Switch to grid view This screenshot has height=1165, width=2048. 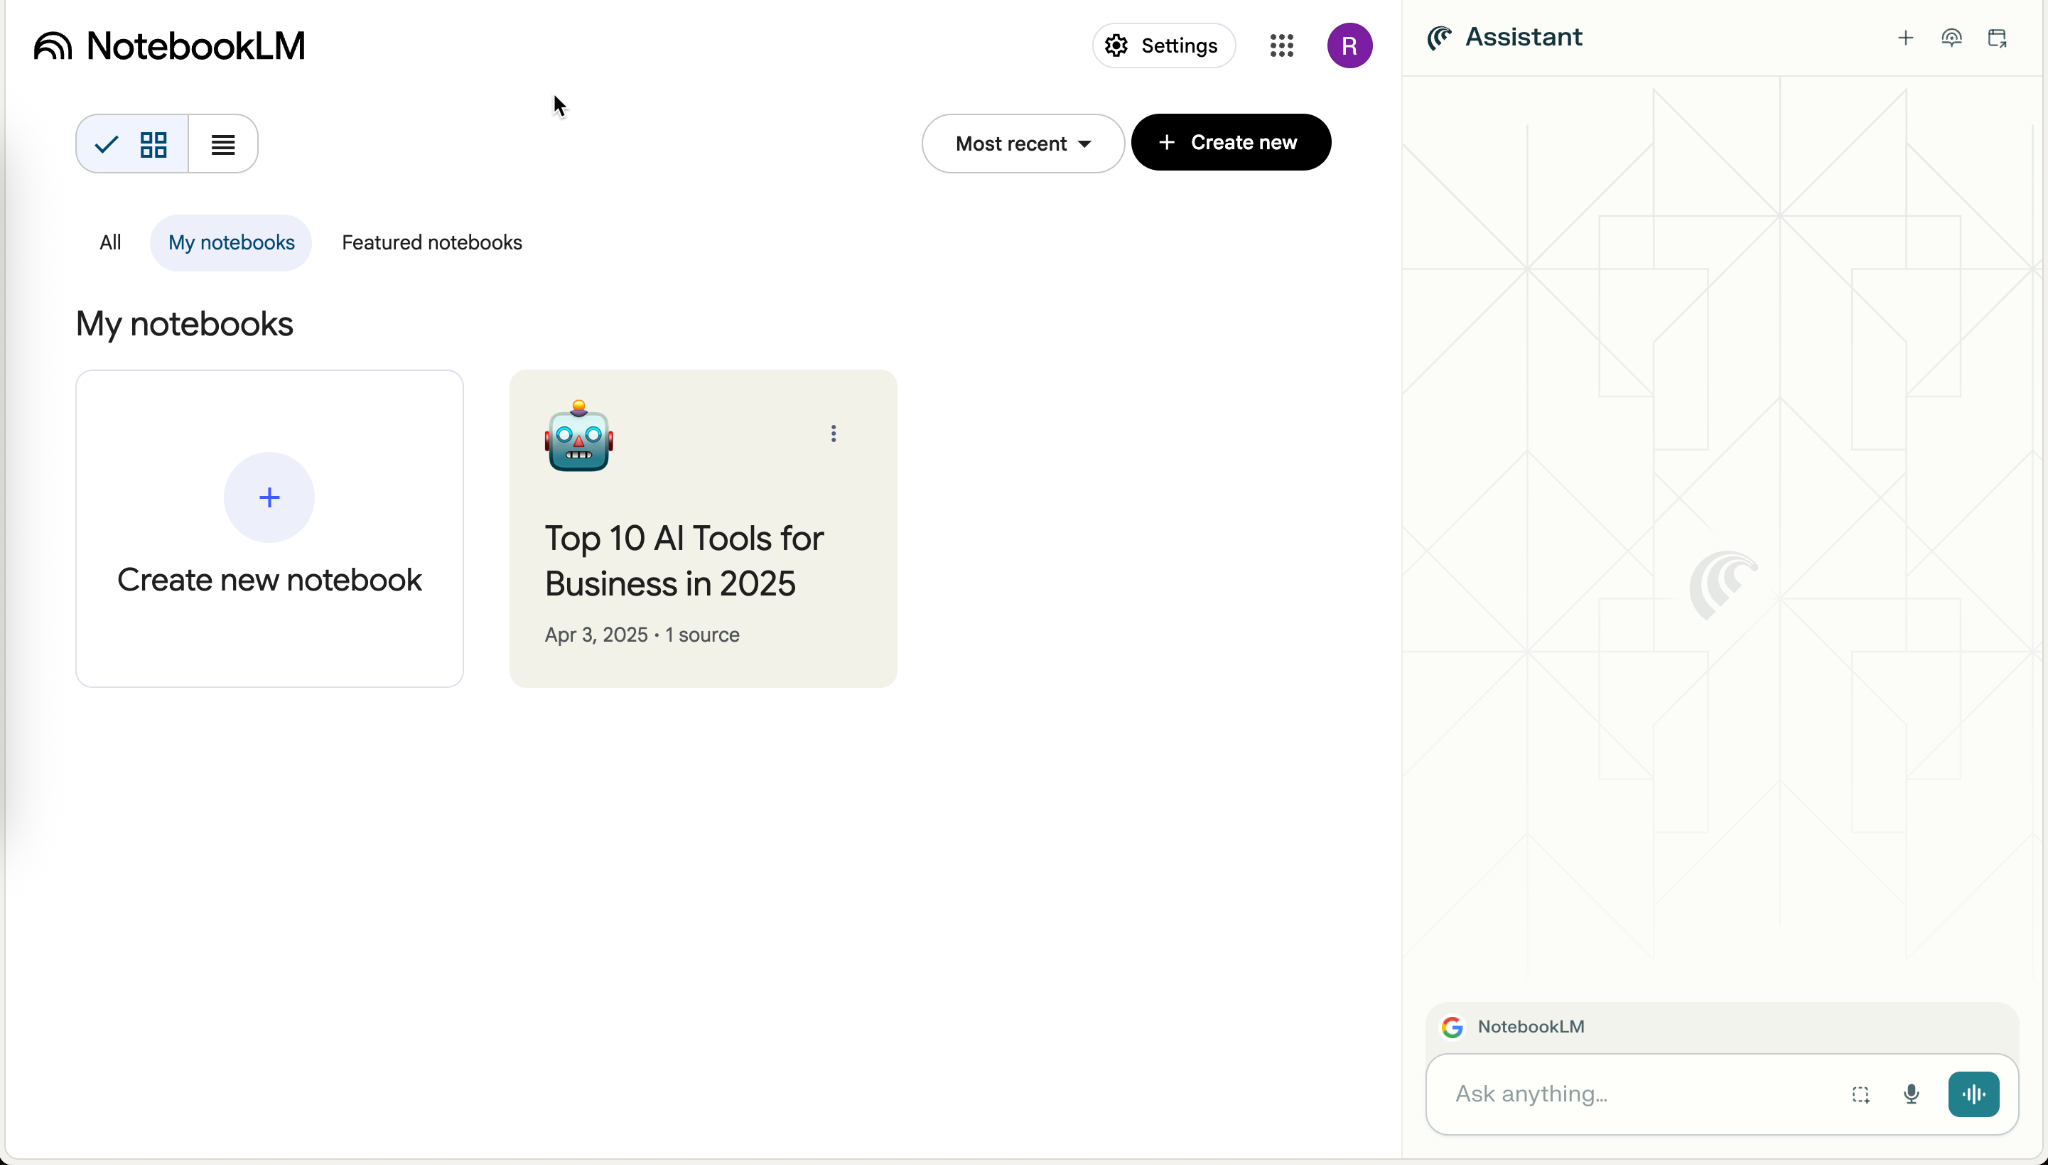point(132,144)
